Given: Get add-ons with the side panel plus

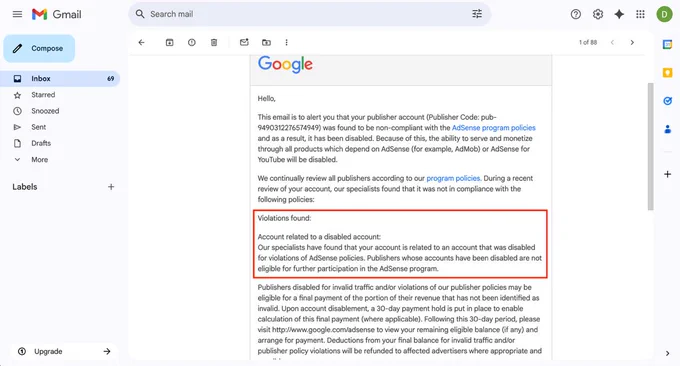Looking at the screenshot, I should coord(667,174).
